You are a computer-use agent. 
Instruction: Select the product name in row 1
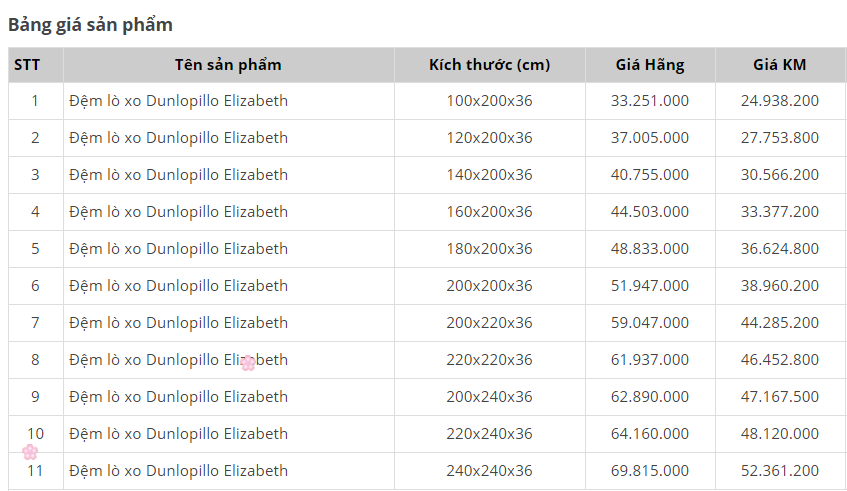pyautogui.click(x=178, y=100)
